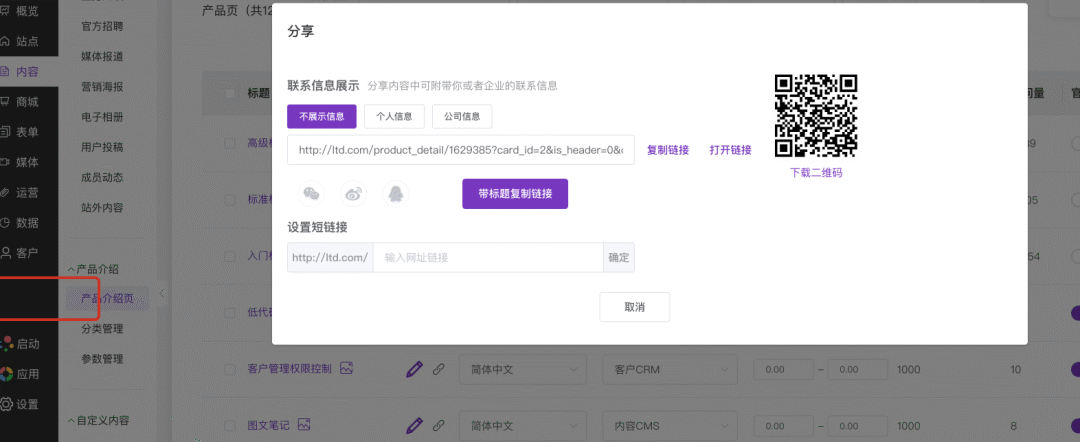Open the 简体中文 dropdown for 客户管理权限控制
This screenshot has height=442, width=1080.
point(523,370)
